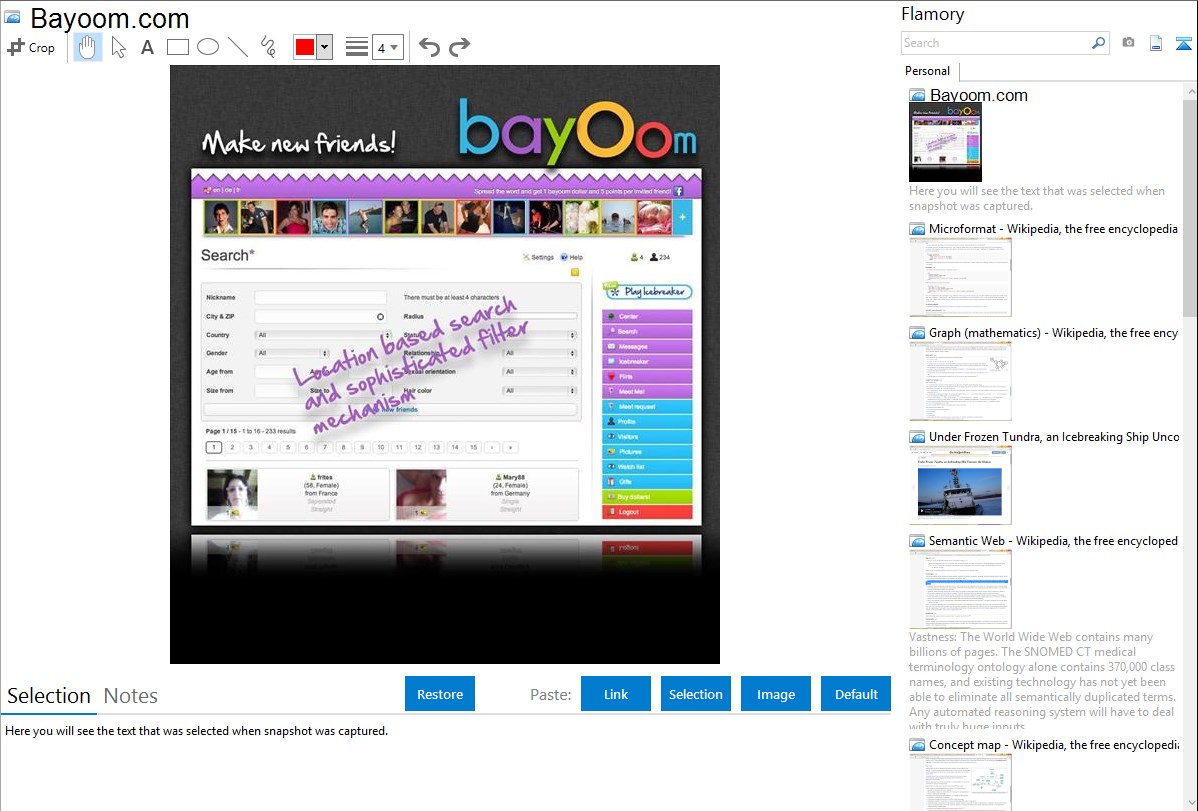Activate the hand pan tool
The width and height of the screenshot is (1198, 811).
click(x=88, y=47)
